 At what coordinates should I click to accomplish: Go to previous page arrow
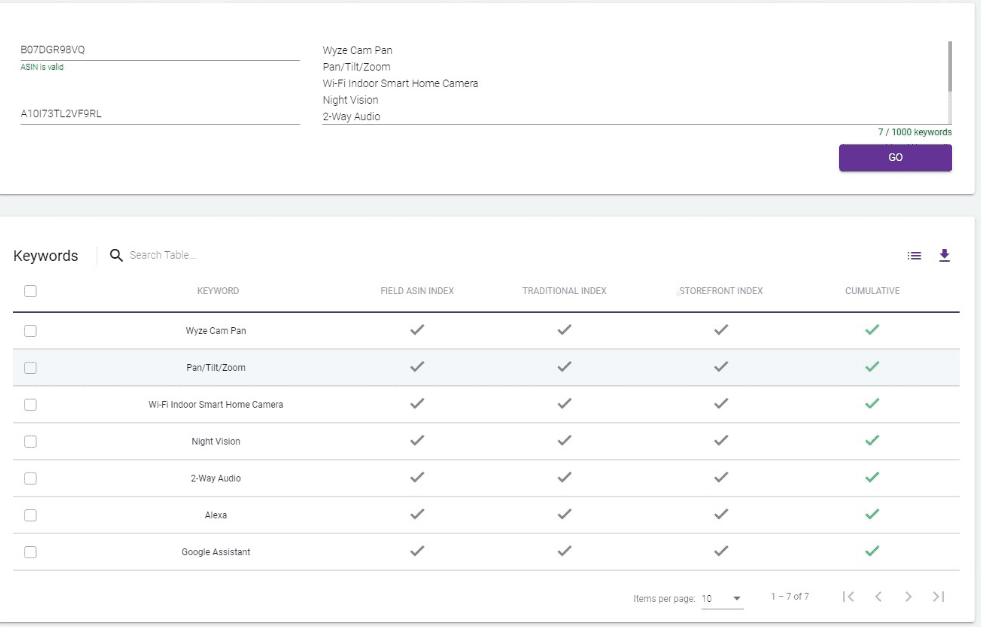point(878,597)
